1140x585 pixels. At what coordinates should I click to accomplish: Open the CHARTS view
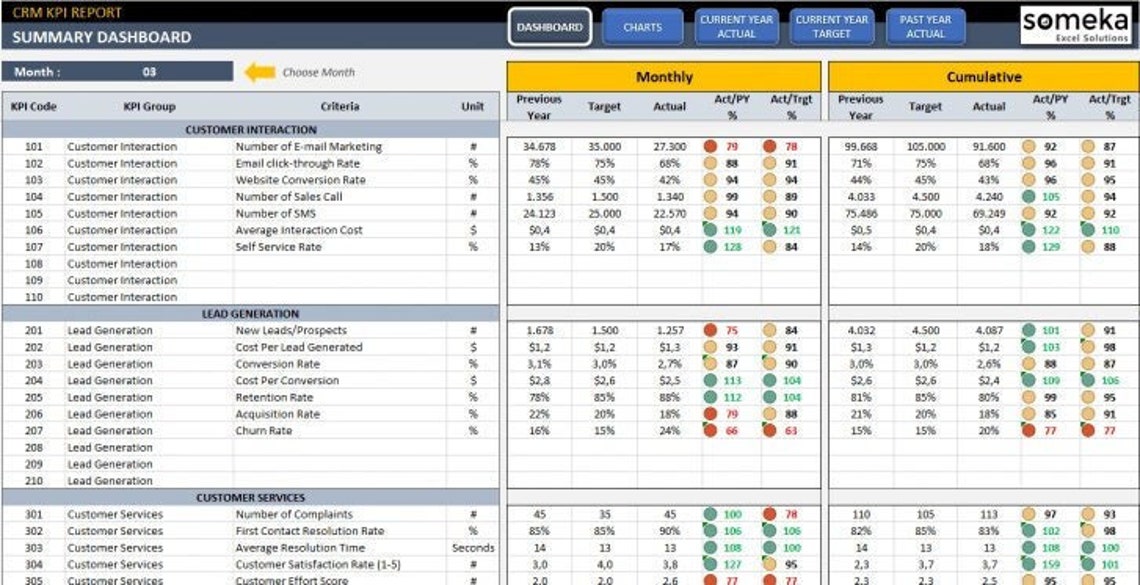[642, 27]
